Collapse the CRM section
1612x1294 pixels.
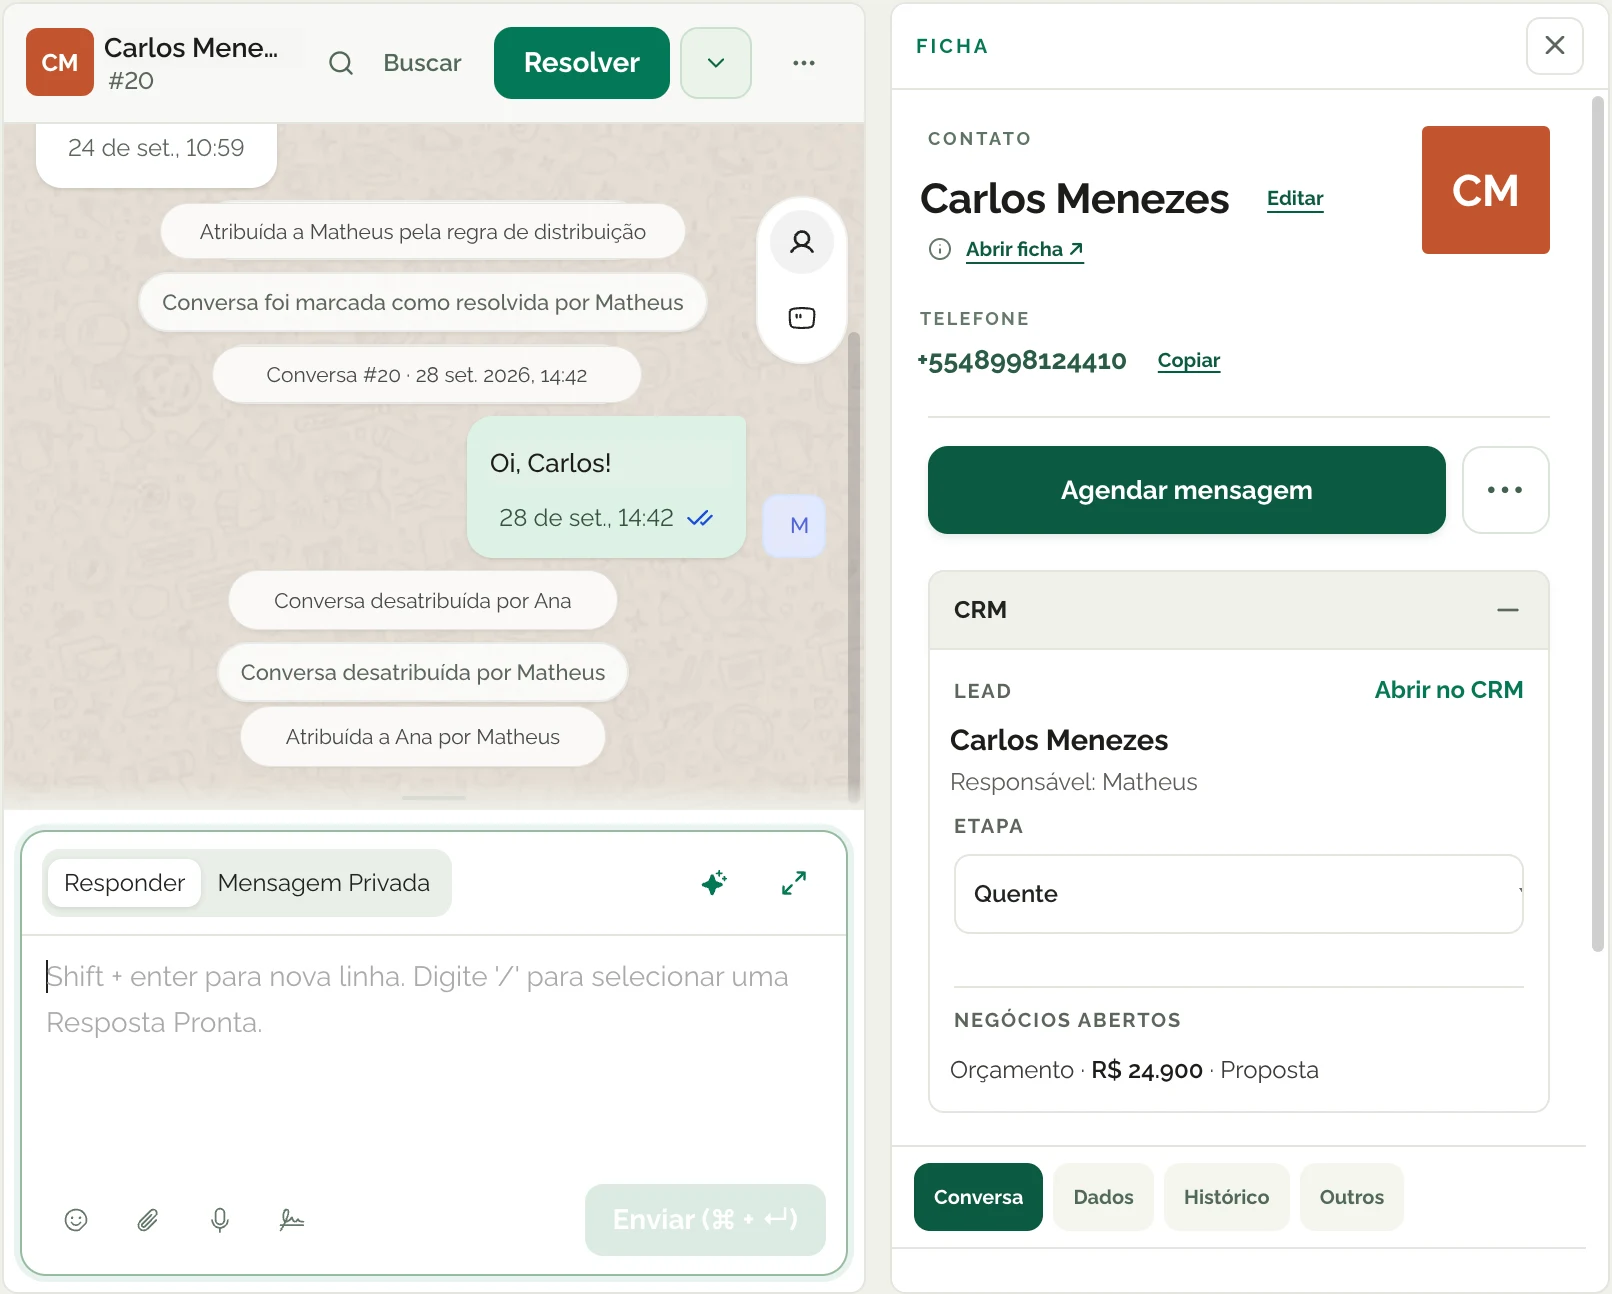pos(1508,610)
